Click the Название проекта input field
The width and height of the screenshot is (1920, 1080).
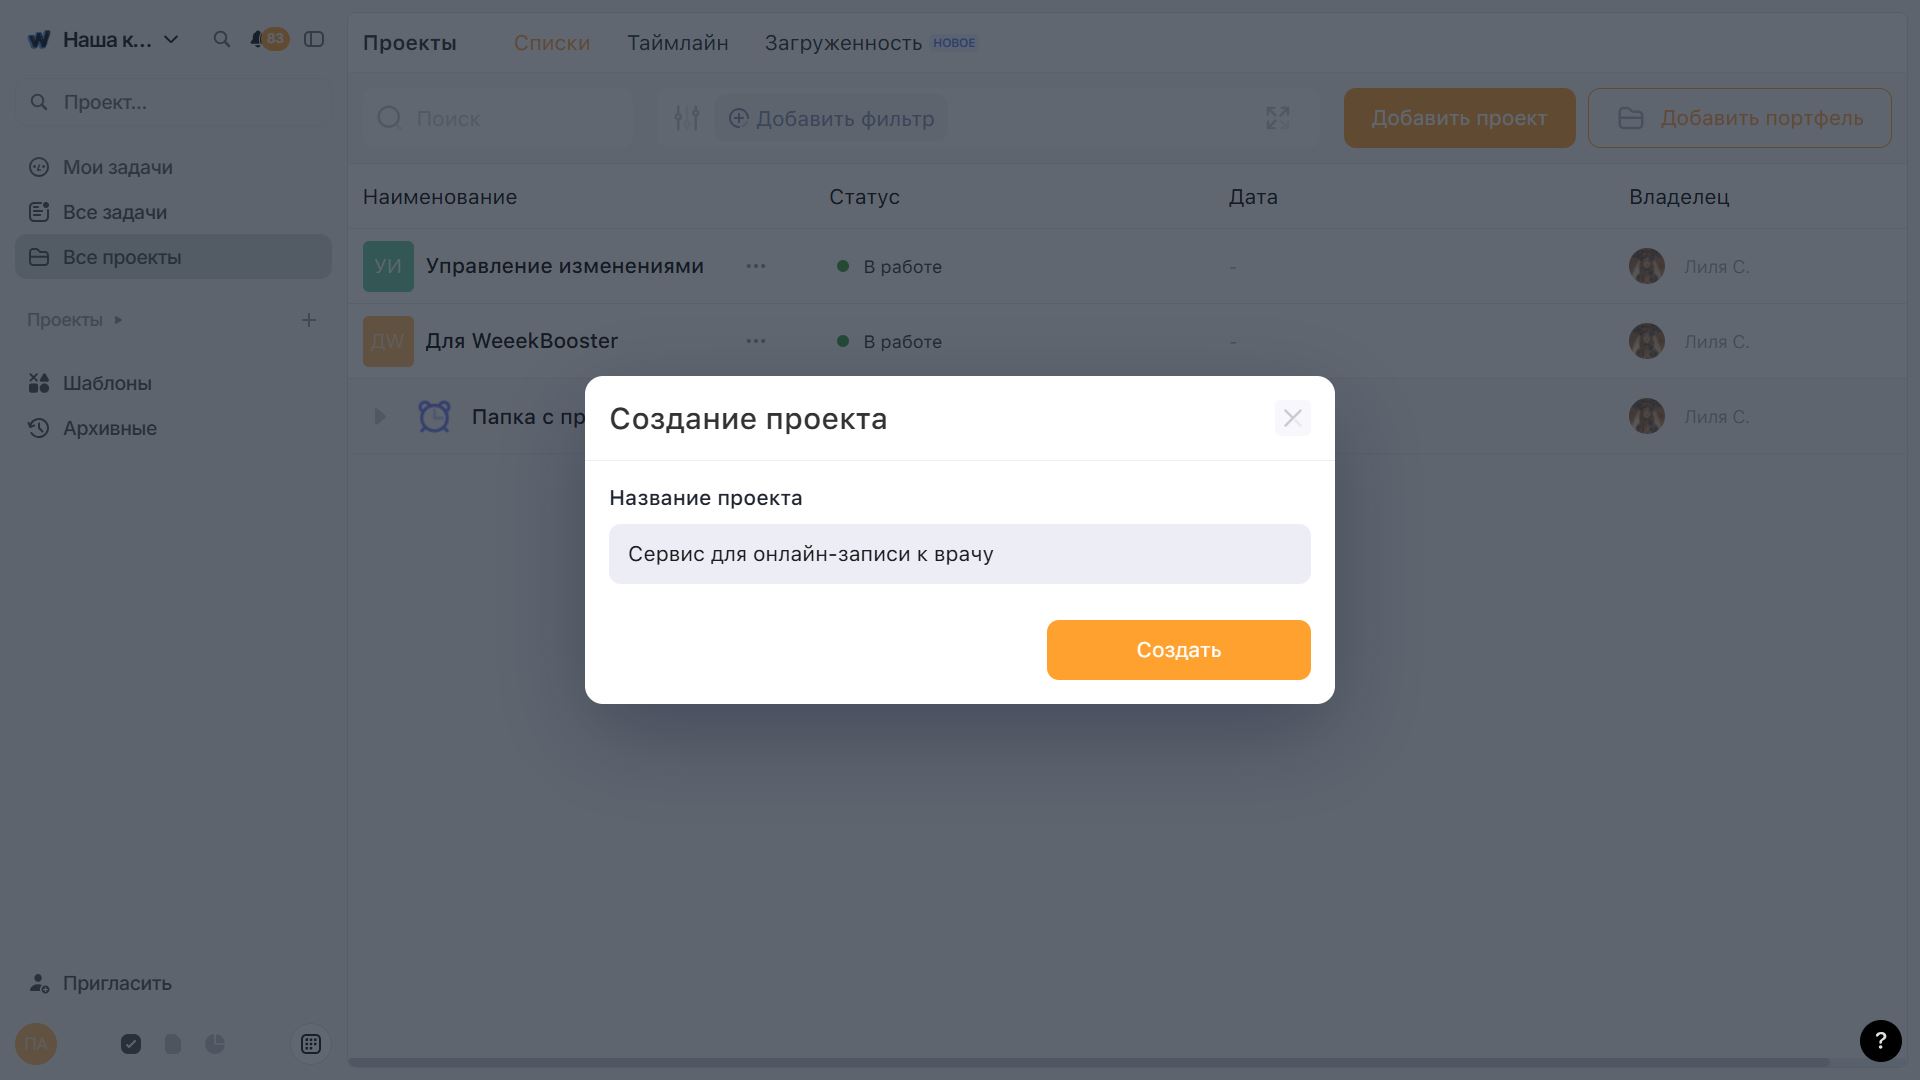coord(959,554)
